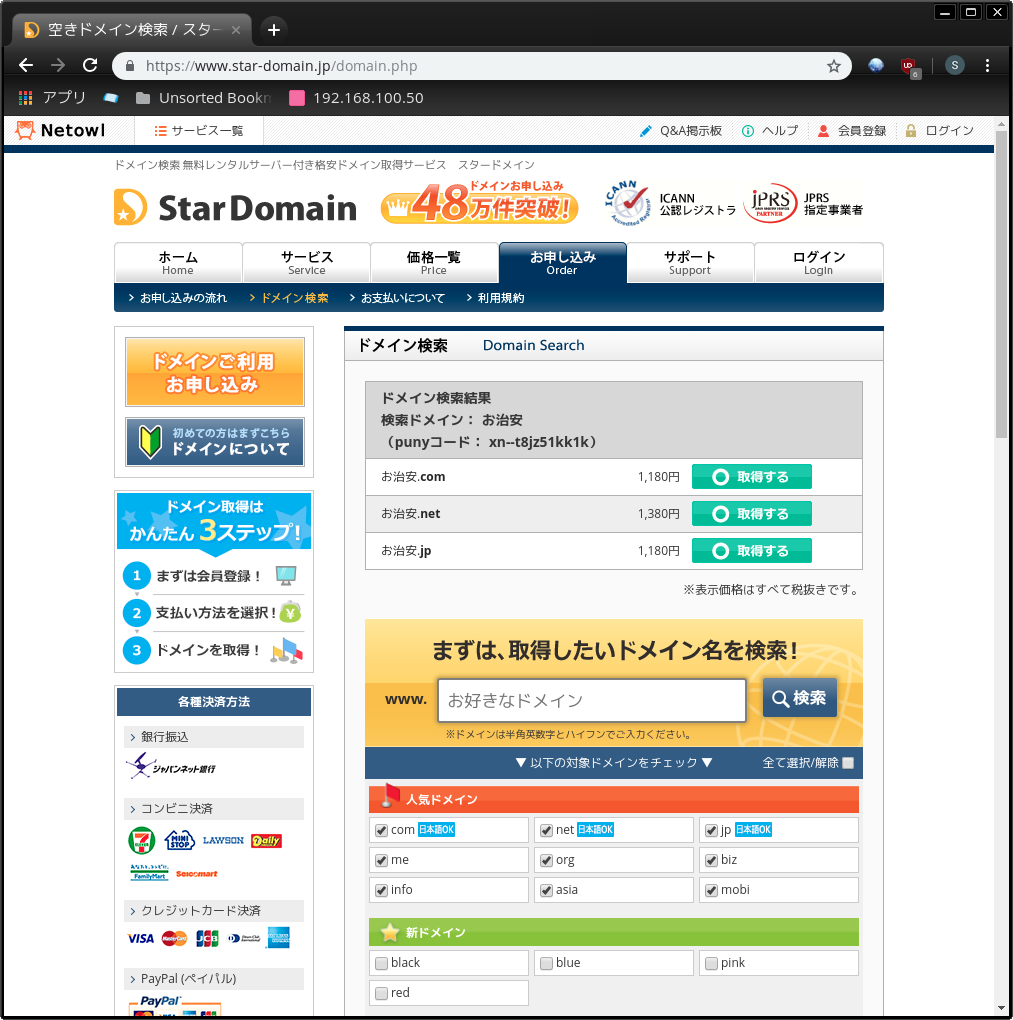Go to 会員登録 member registration

tap(852, 131)
